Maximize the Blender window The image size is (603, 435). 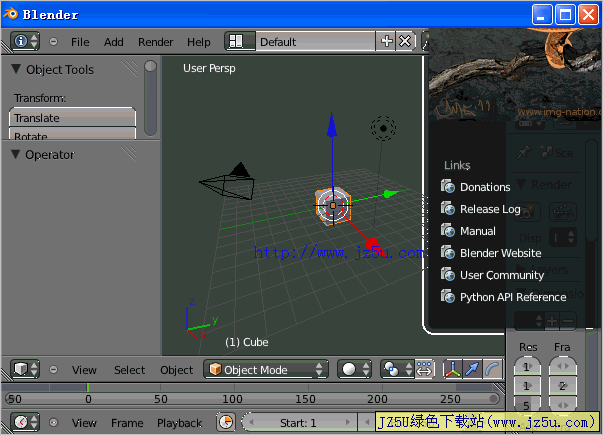click(x=565, y=15)
